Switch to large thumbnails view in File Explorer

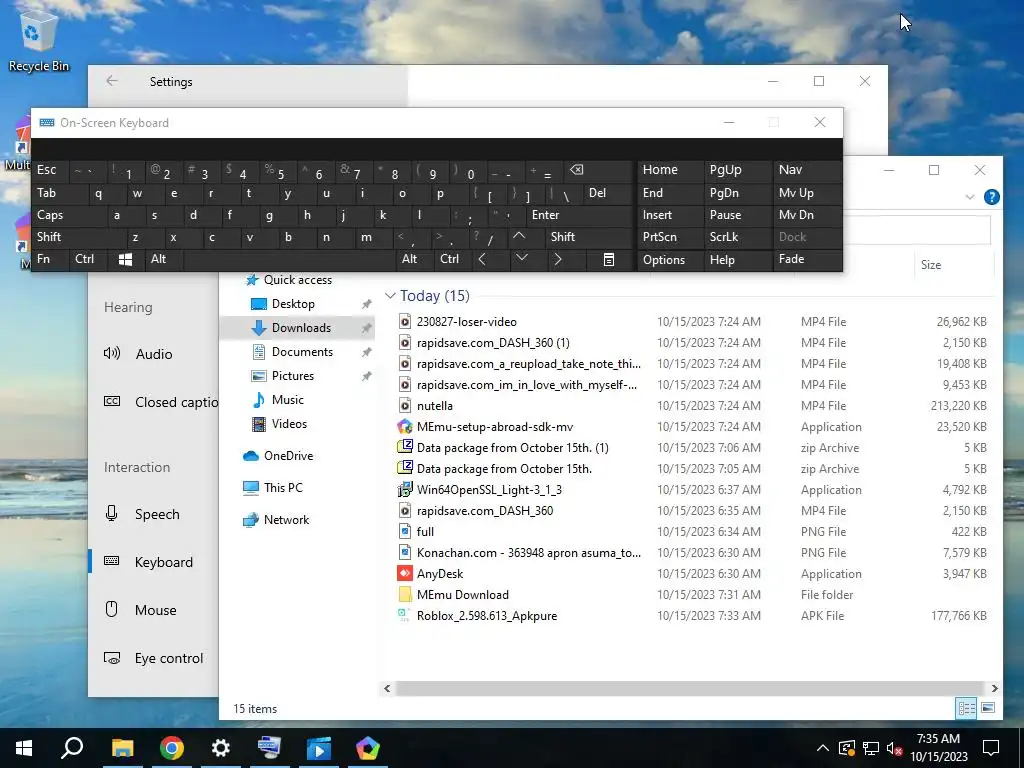[988, 708]
